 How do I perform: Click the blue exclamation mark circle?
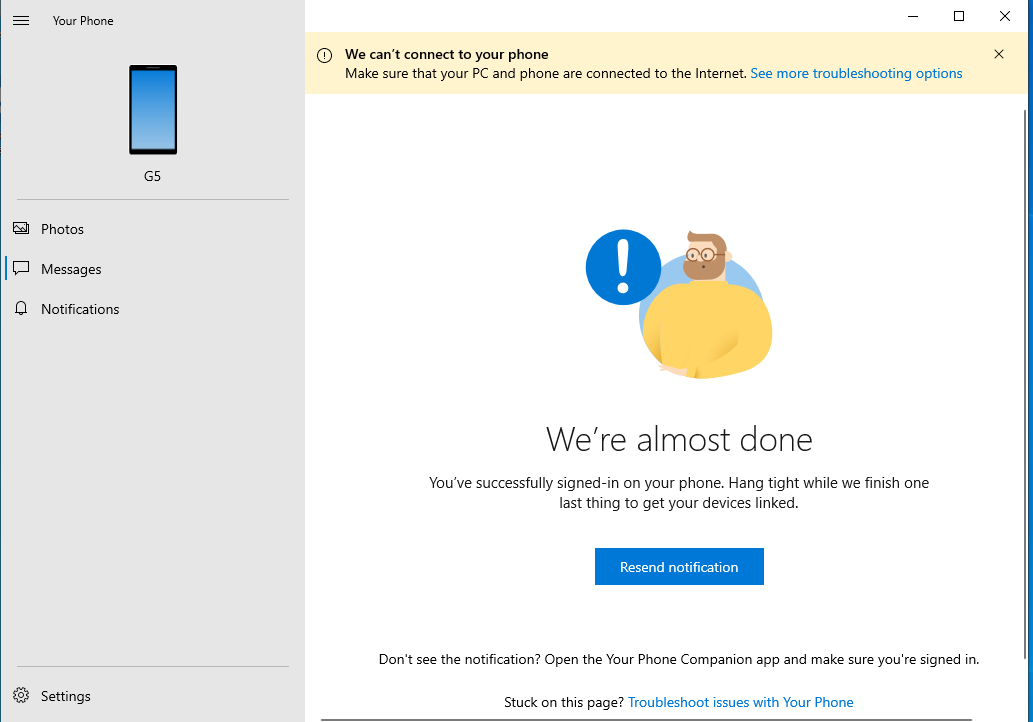click(x=623, y=267)
